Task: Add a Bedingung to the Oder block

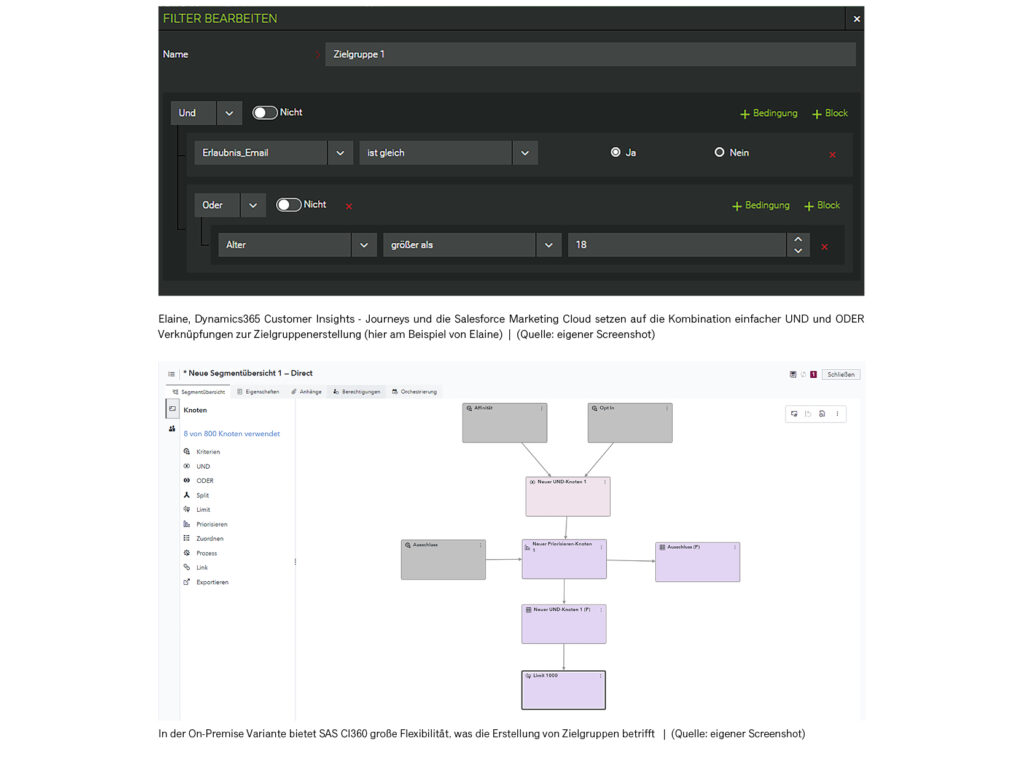Action: 761,206
